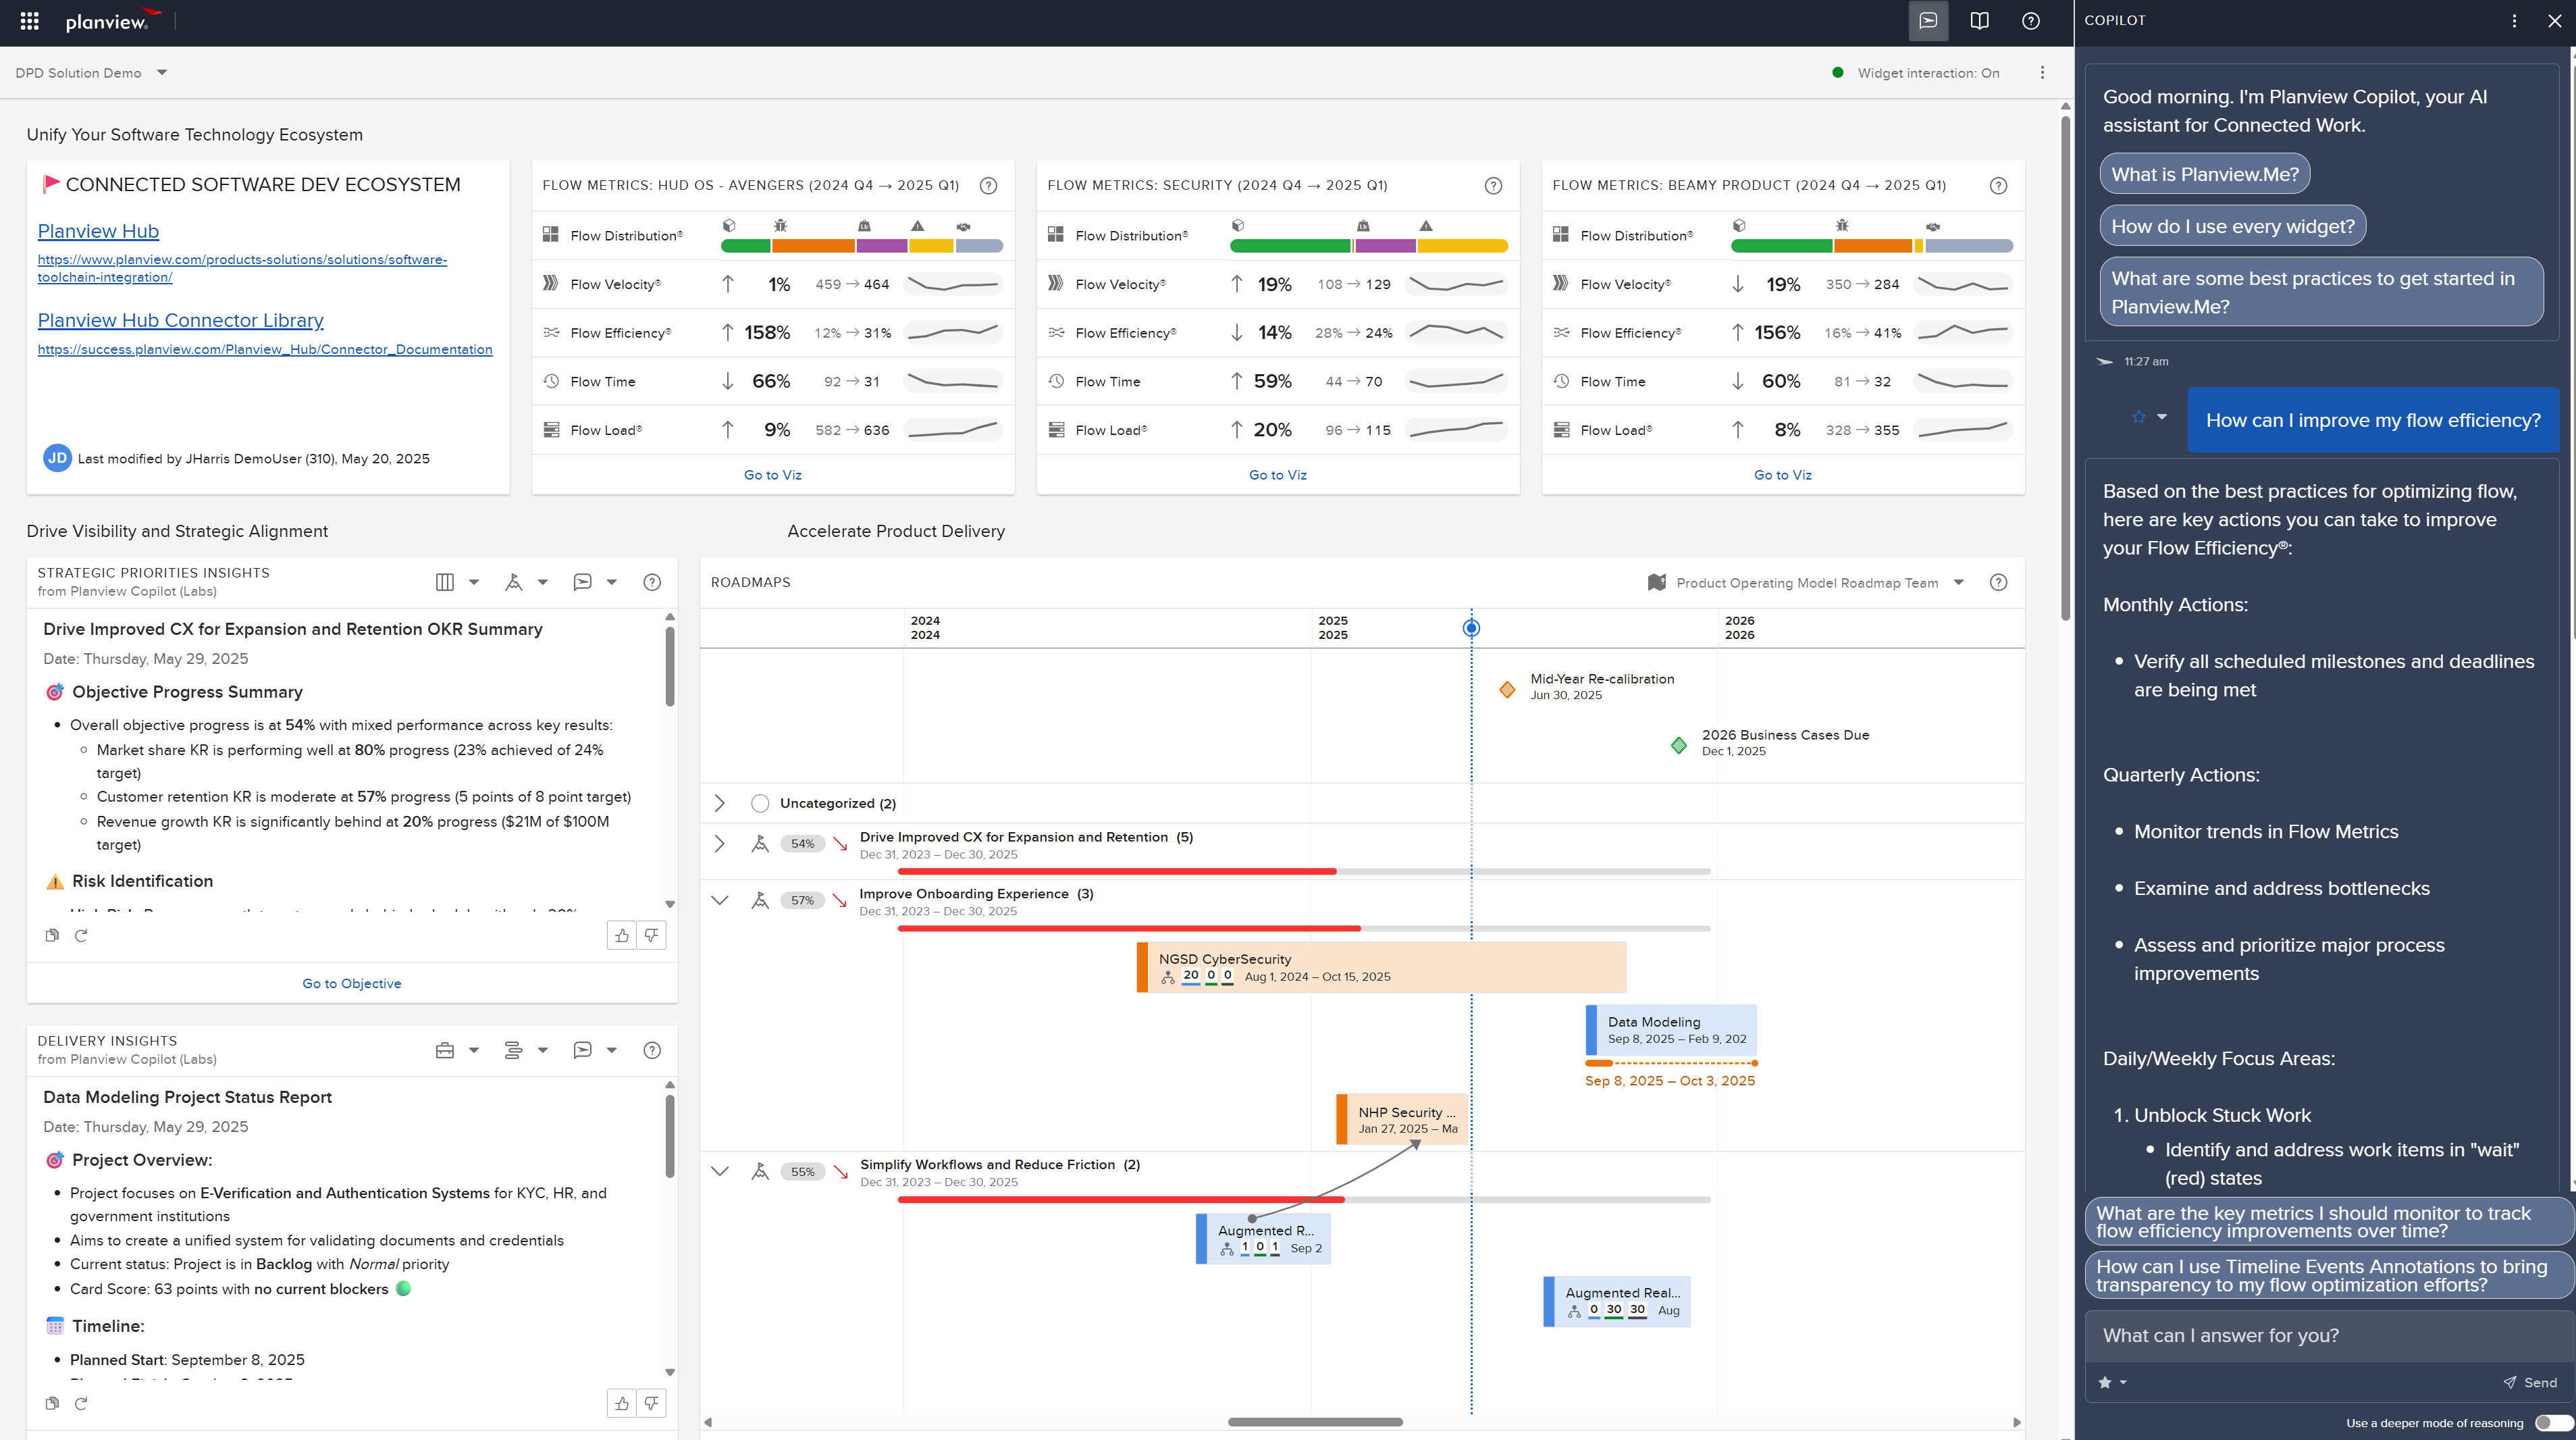Open objective selector dropdown in Strategic Priorities
Viewport: 2576px width, 1440px height.
coord(527,582)
